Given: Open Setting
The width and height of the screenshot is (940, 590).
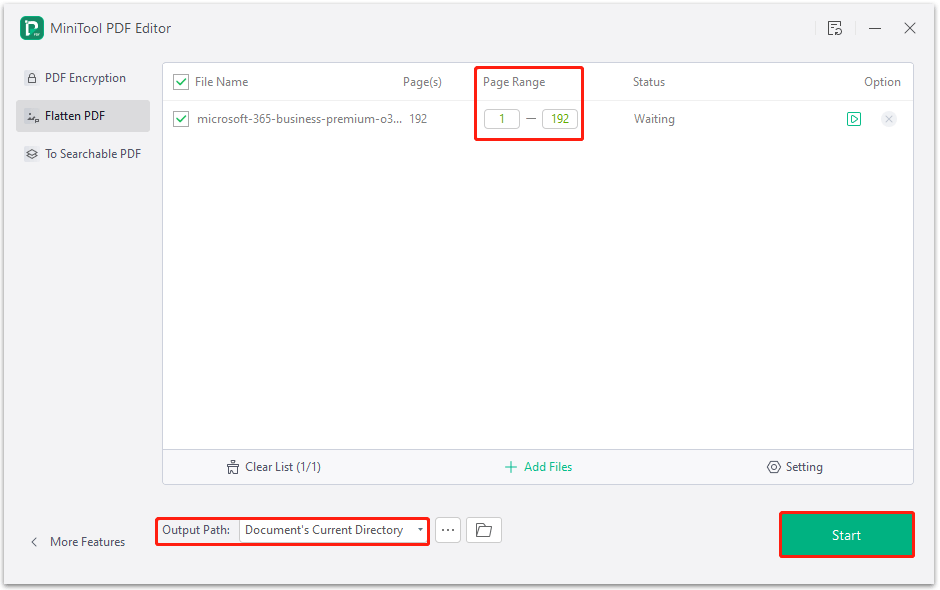Looking at the screenshot, I should pos(795,466).
